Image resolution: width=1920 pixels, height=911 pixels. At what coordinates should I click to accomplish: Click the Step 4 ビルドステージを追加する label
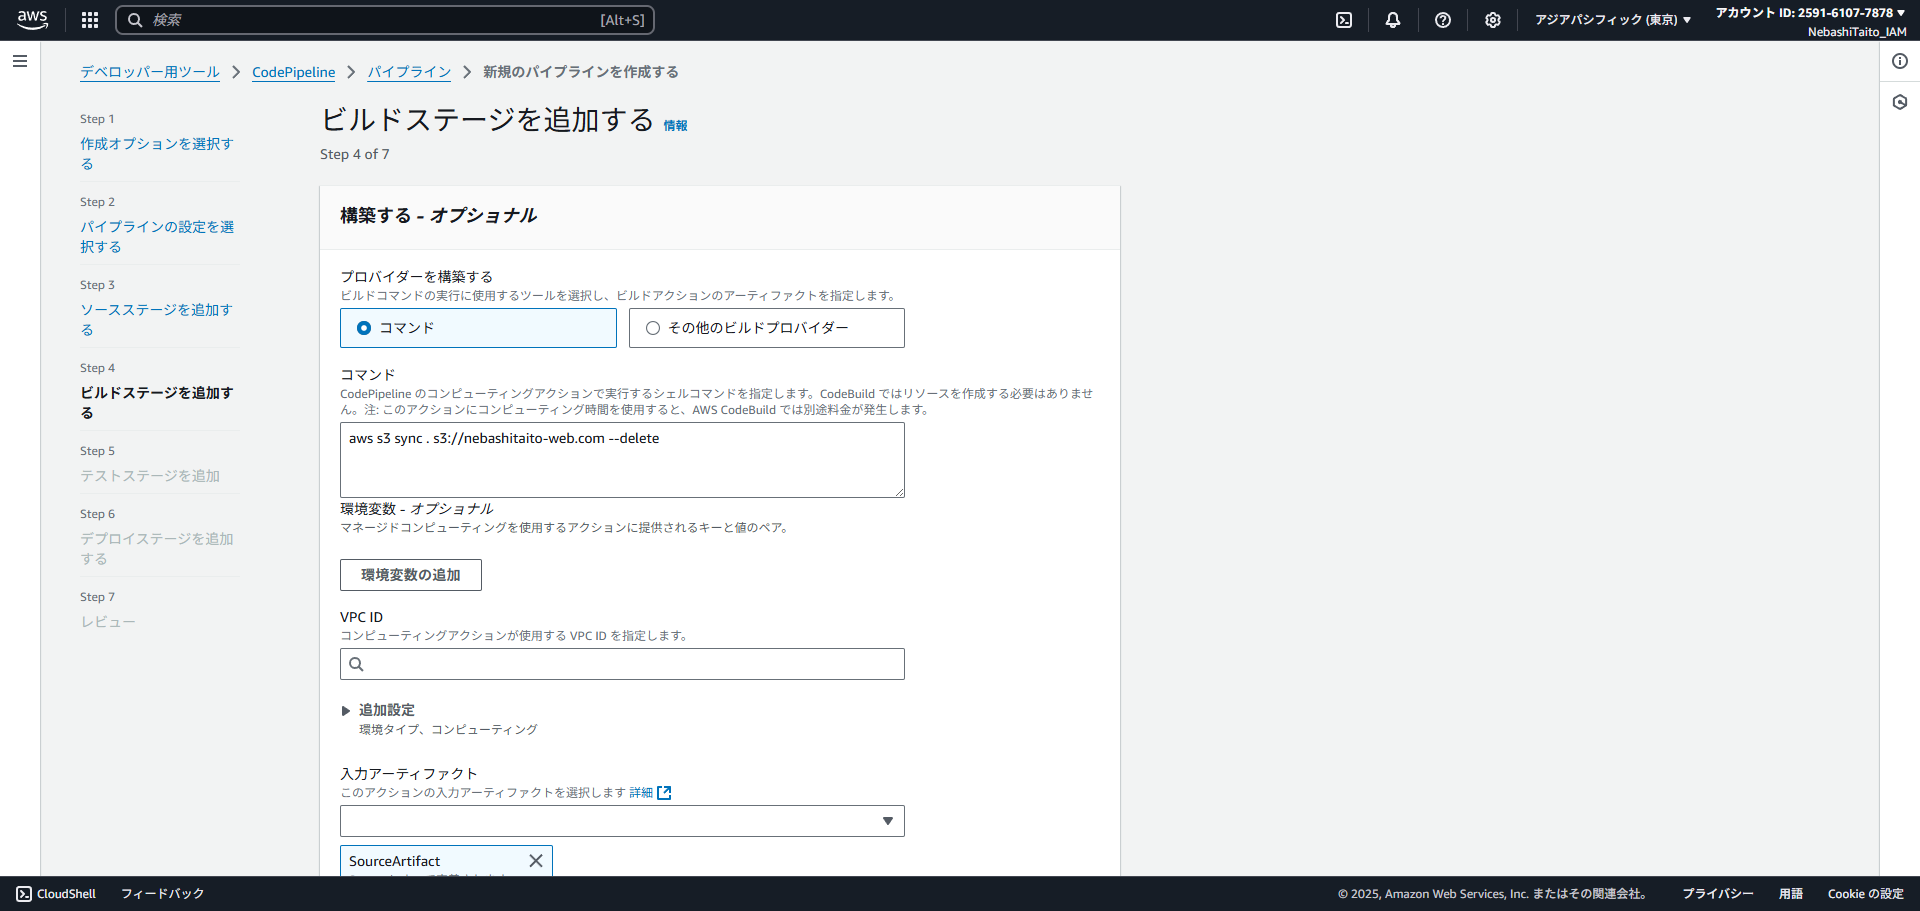[x=157, y=403]
